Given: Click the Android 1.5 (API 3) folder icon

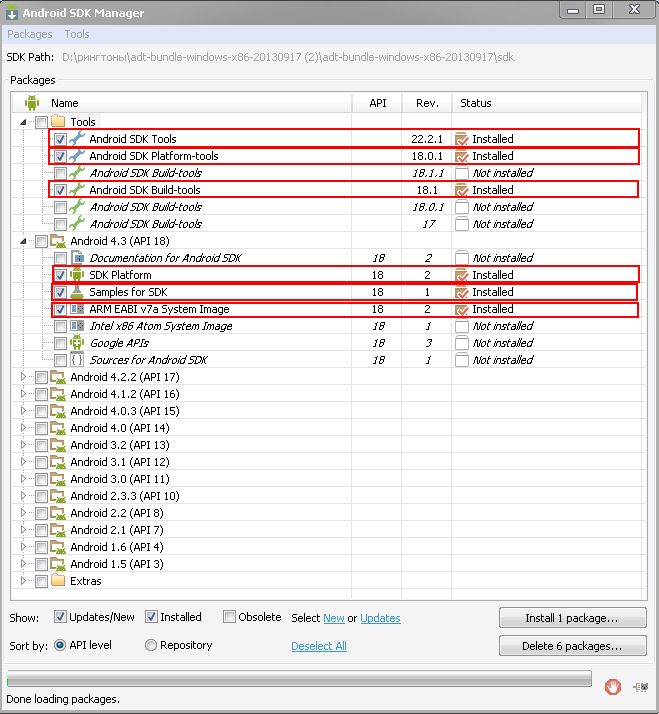Looking at the screenshot, I should [58, 564].
